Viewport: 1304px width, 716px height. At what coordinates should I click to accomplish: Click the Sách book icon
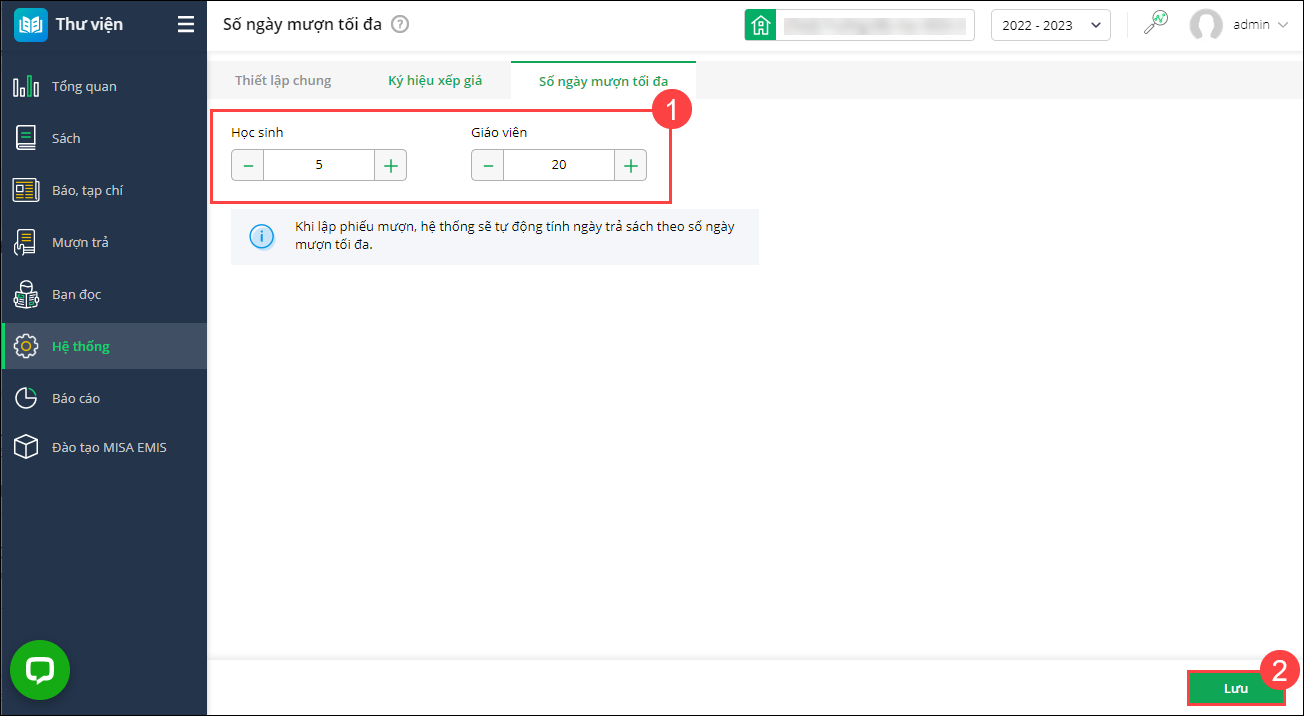click(26, 138)
